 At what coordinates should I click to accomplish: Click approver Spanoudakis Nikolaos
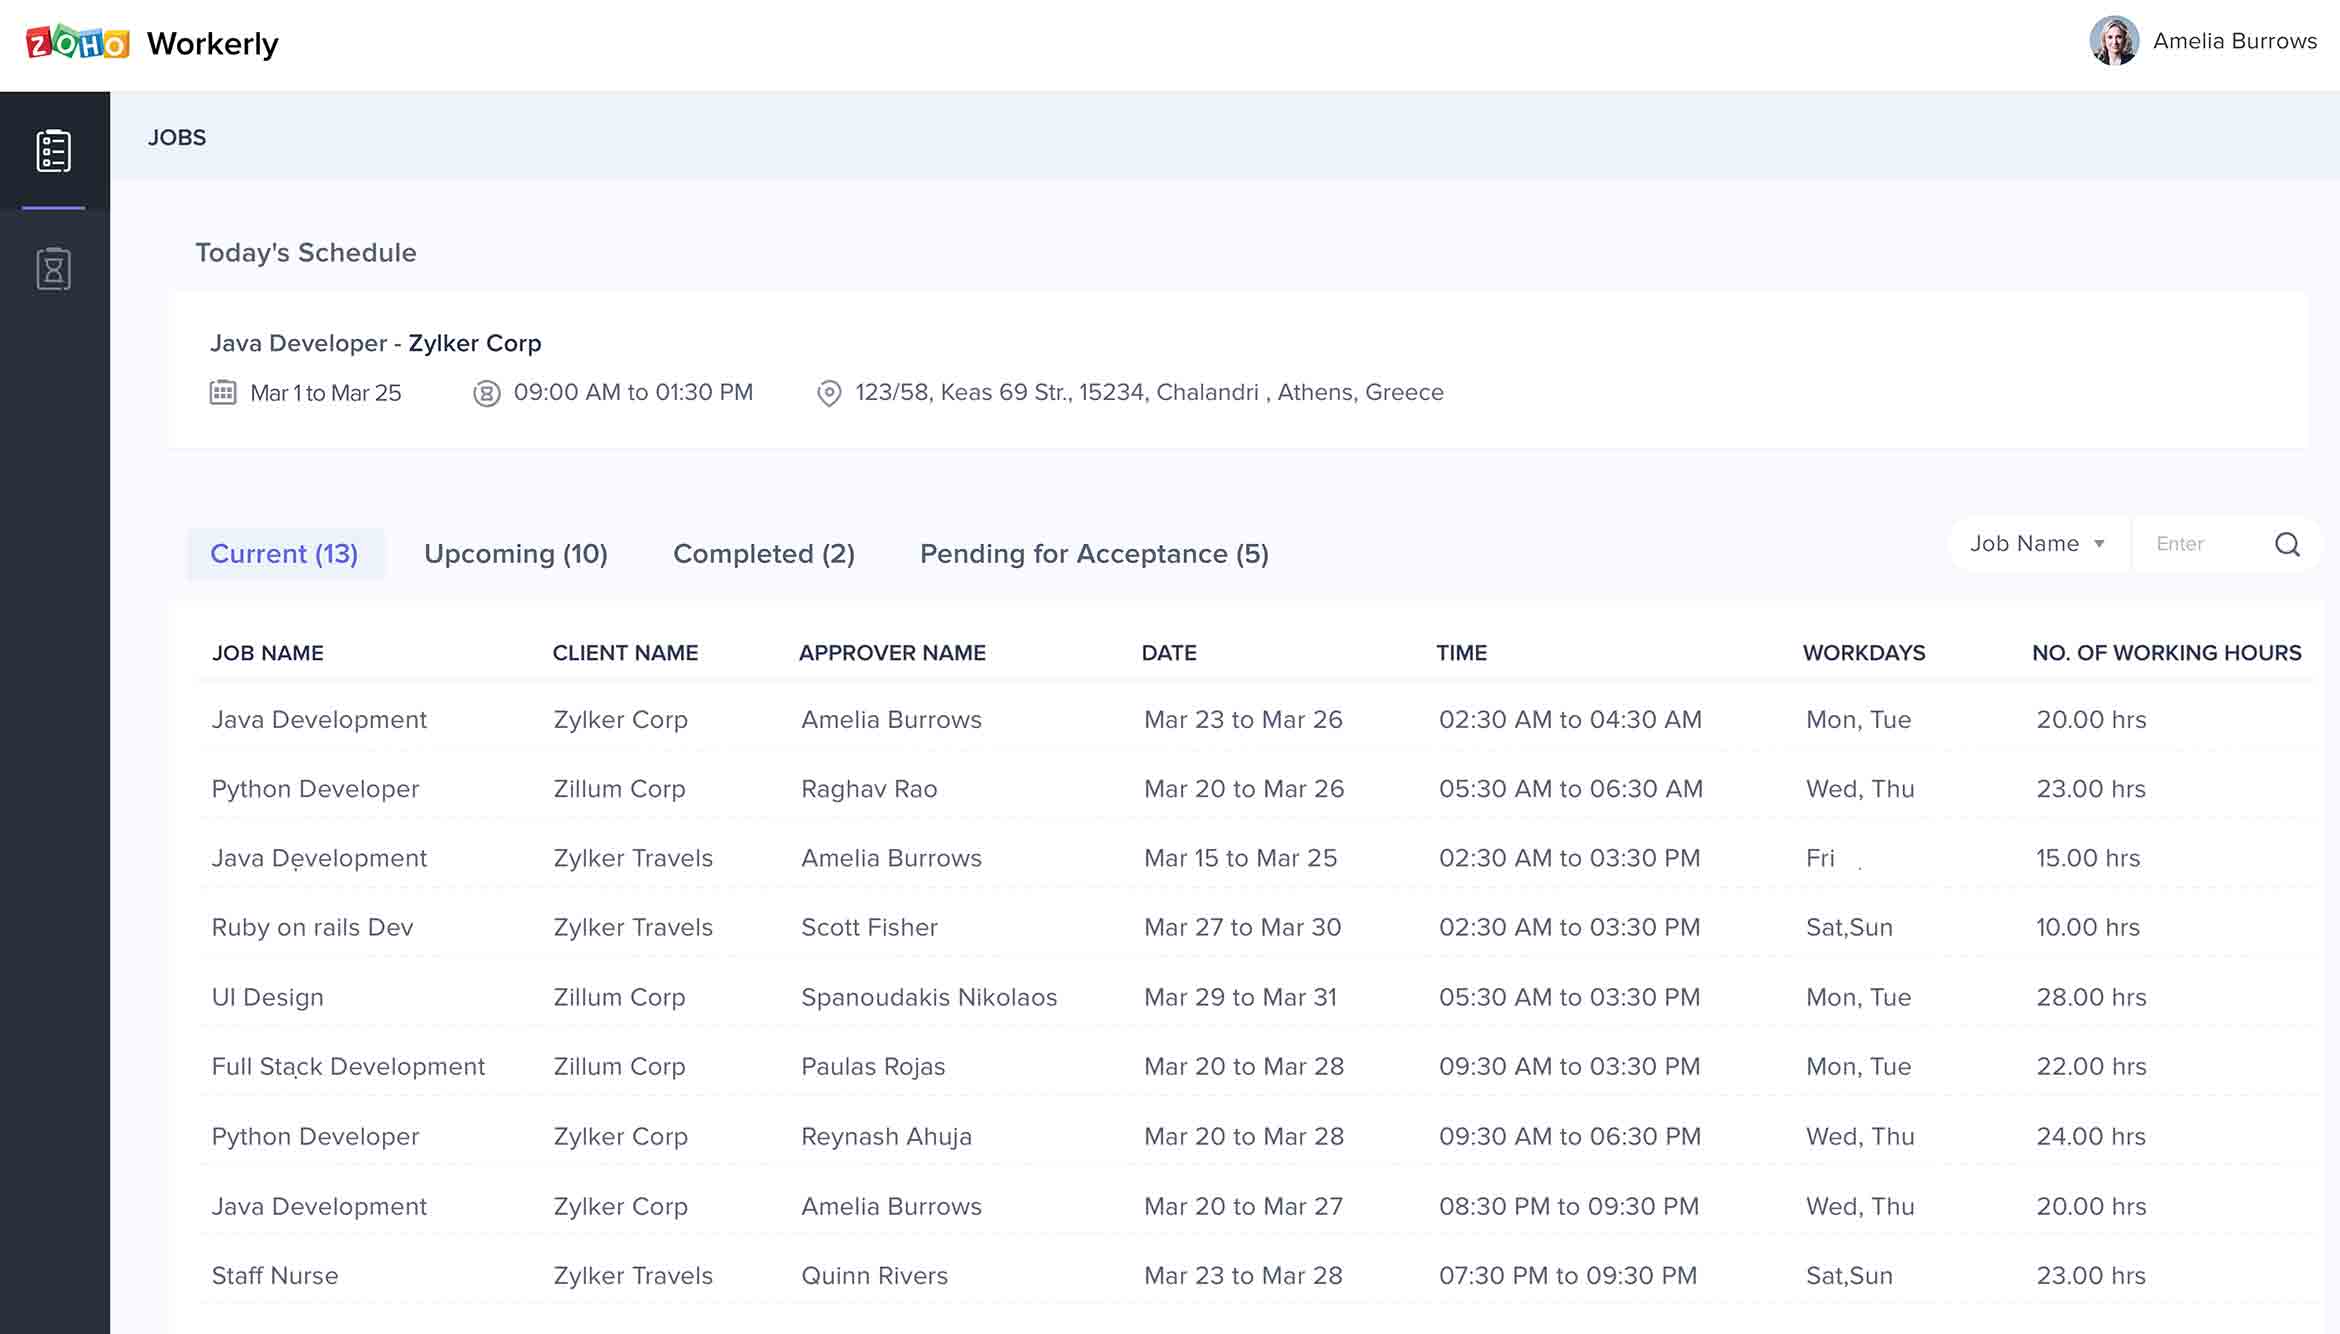929,997
